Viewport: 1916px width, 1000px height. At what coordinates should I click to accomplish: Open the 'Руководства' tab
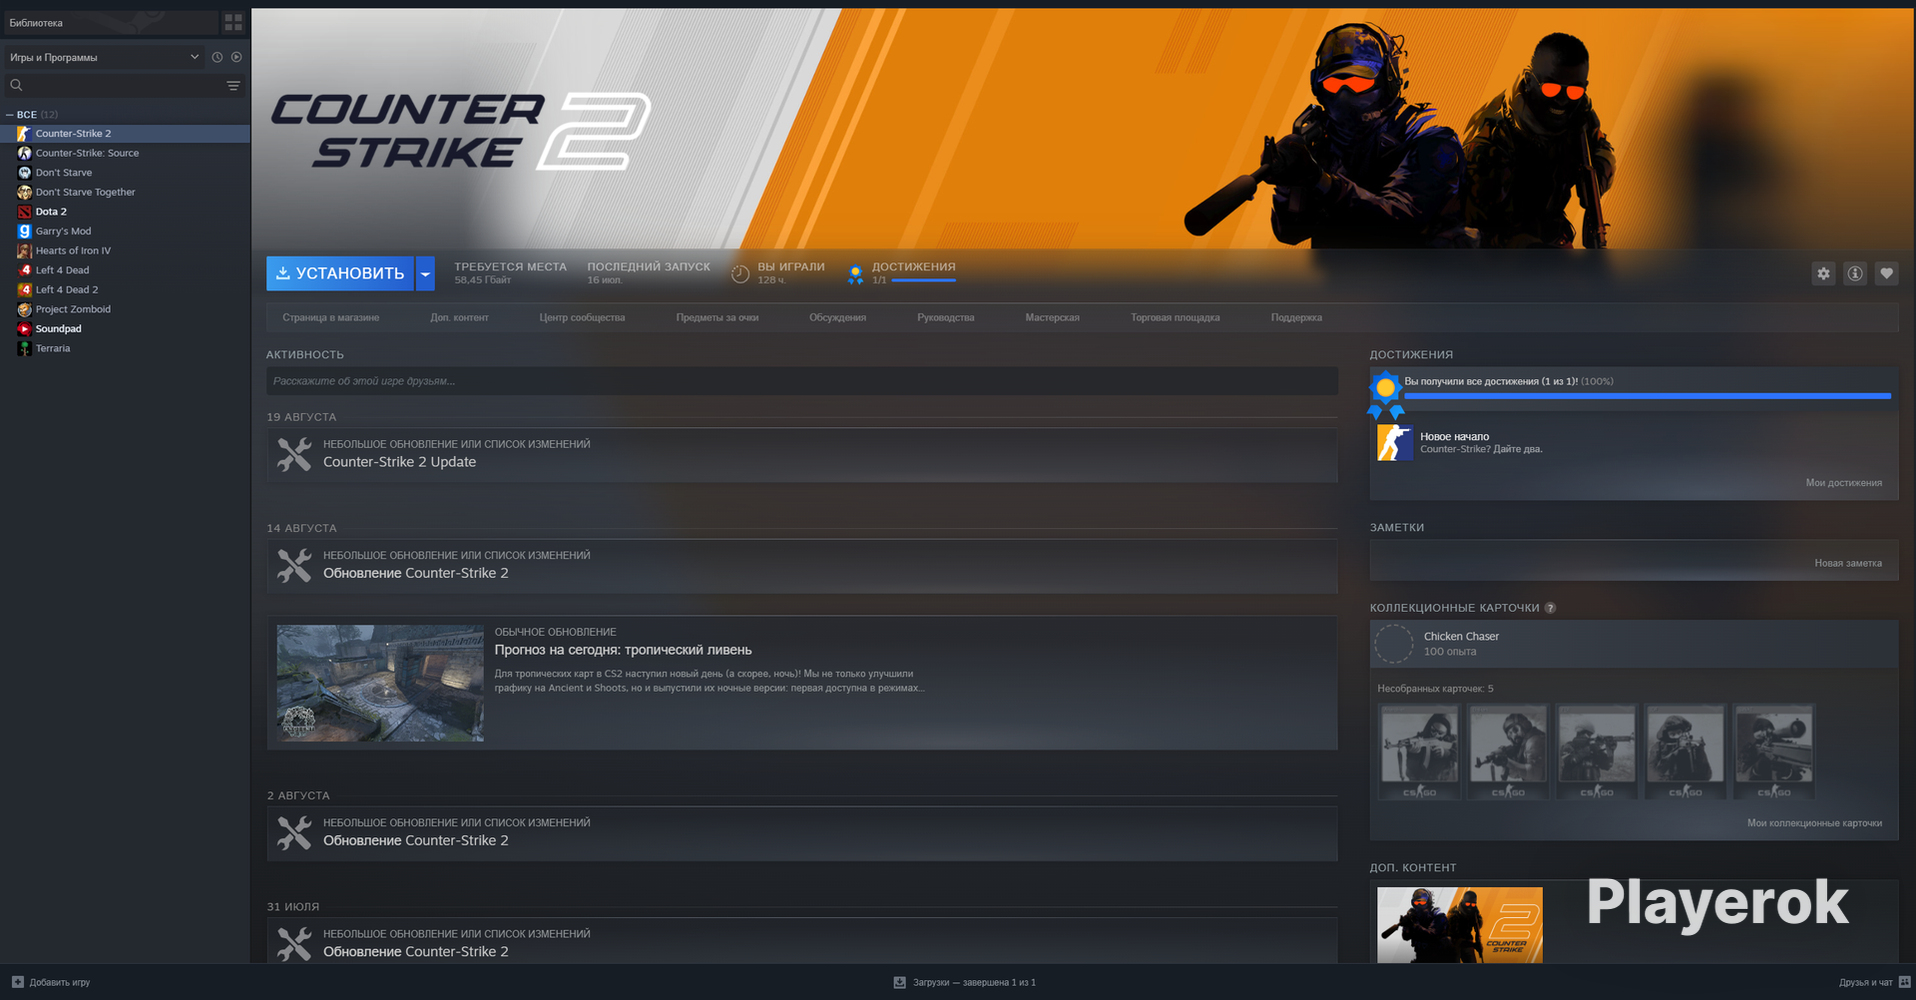tap(945, 317)
